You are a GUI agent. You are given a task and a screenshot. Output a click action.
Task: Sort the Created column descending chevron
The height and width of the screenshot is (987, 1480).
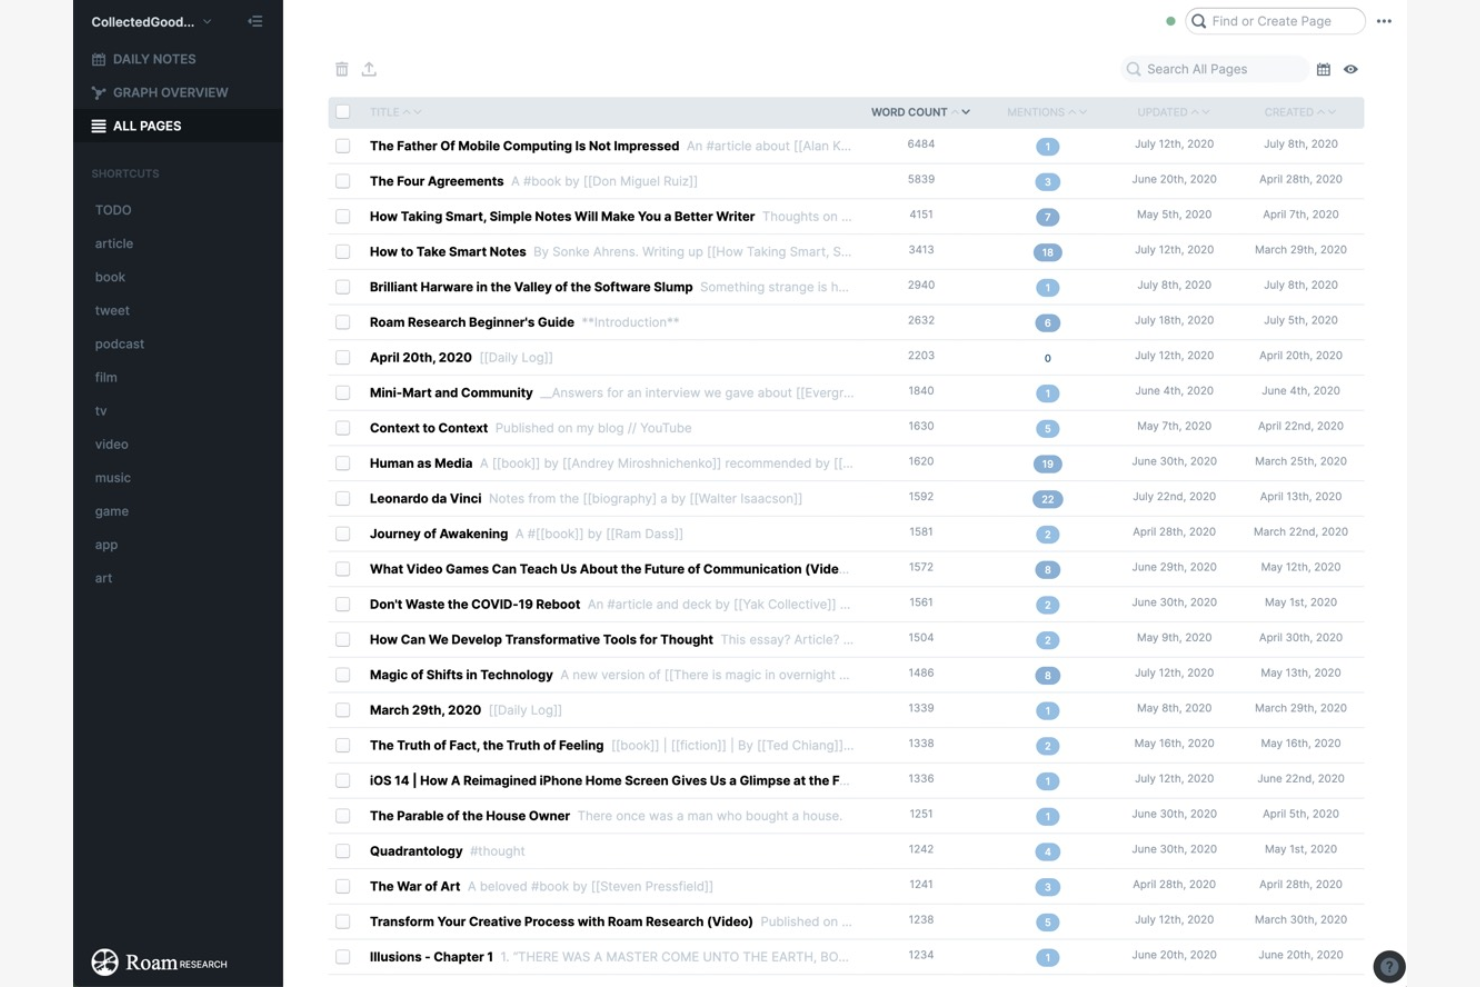pos(1334,112)
